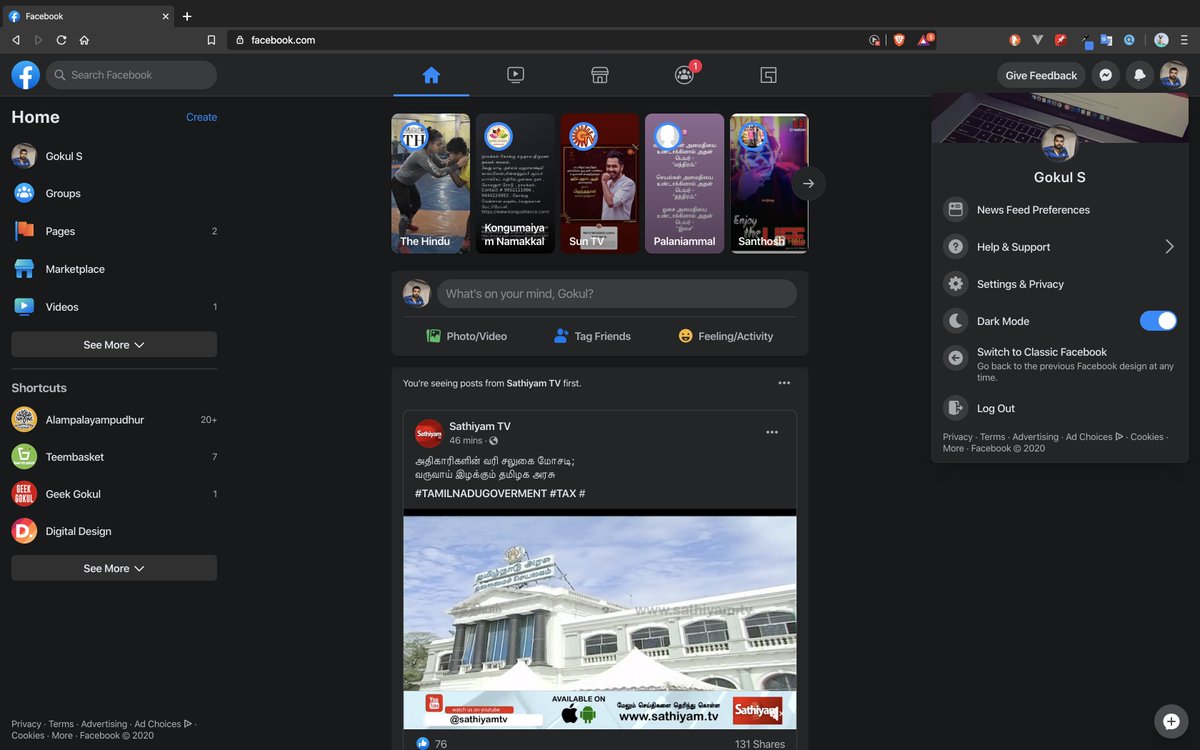The height and width of the screenshot is (750, 1200).
Task: Expand See More under Shortcuts
Action: pos(114,568)
